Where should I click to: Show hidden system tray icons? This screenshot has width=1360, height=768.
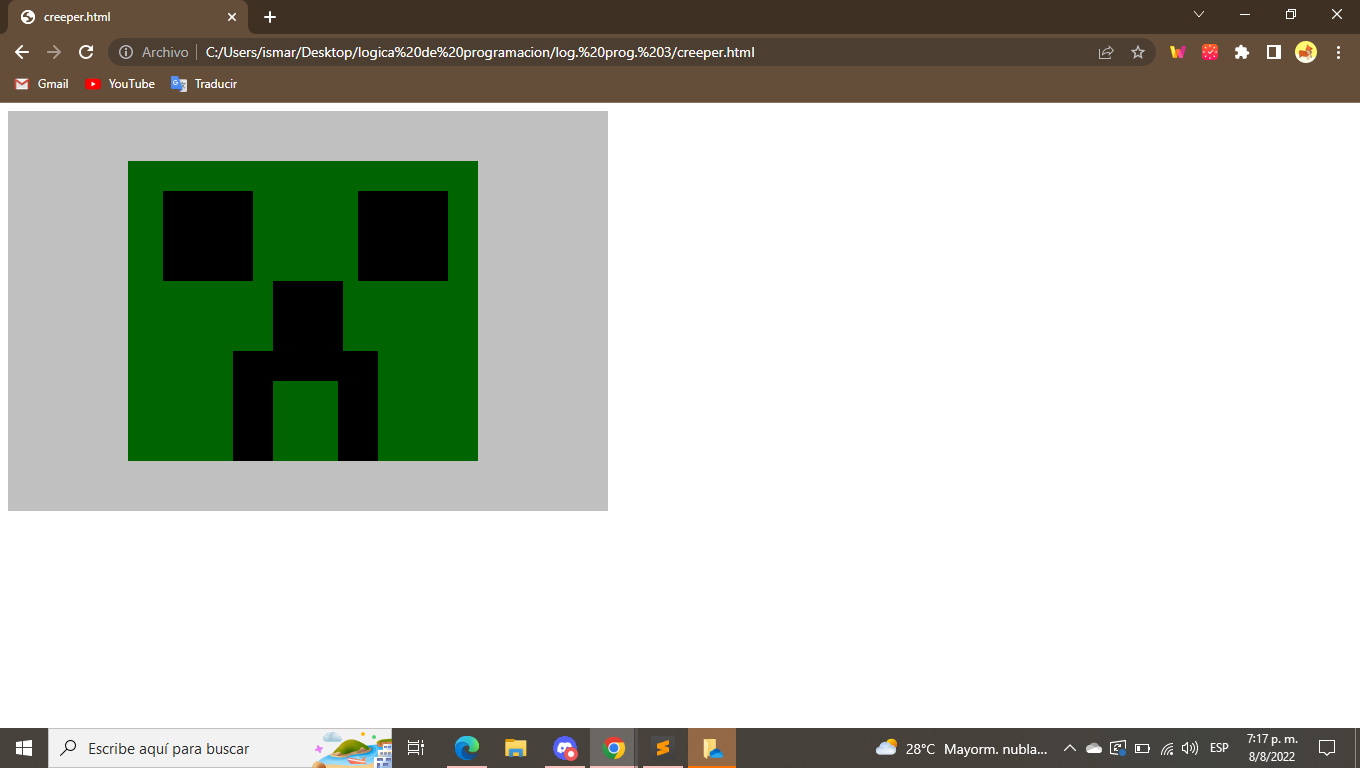tap(1069, 748)
